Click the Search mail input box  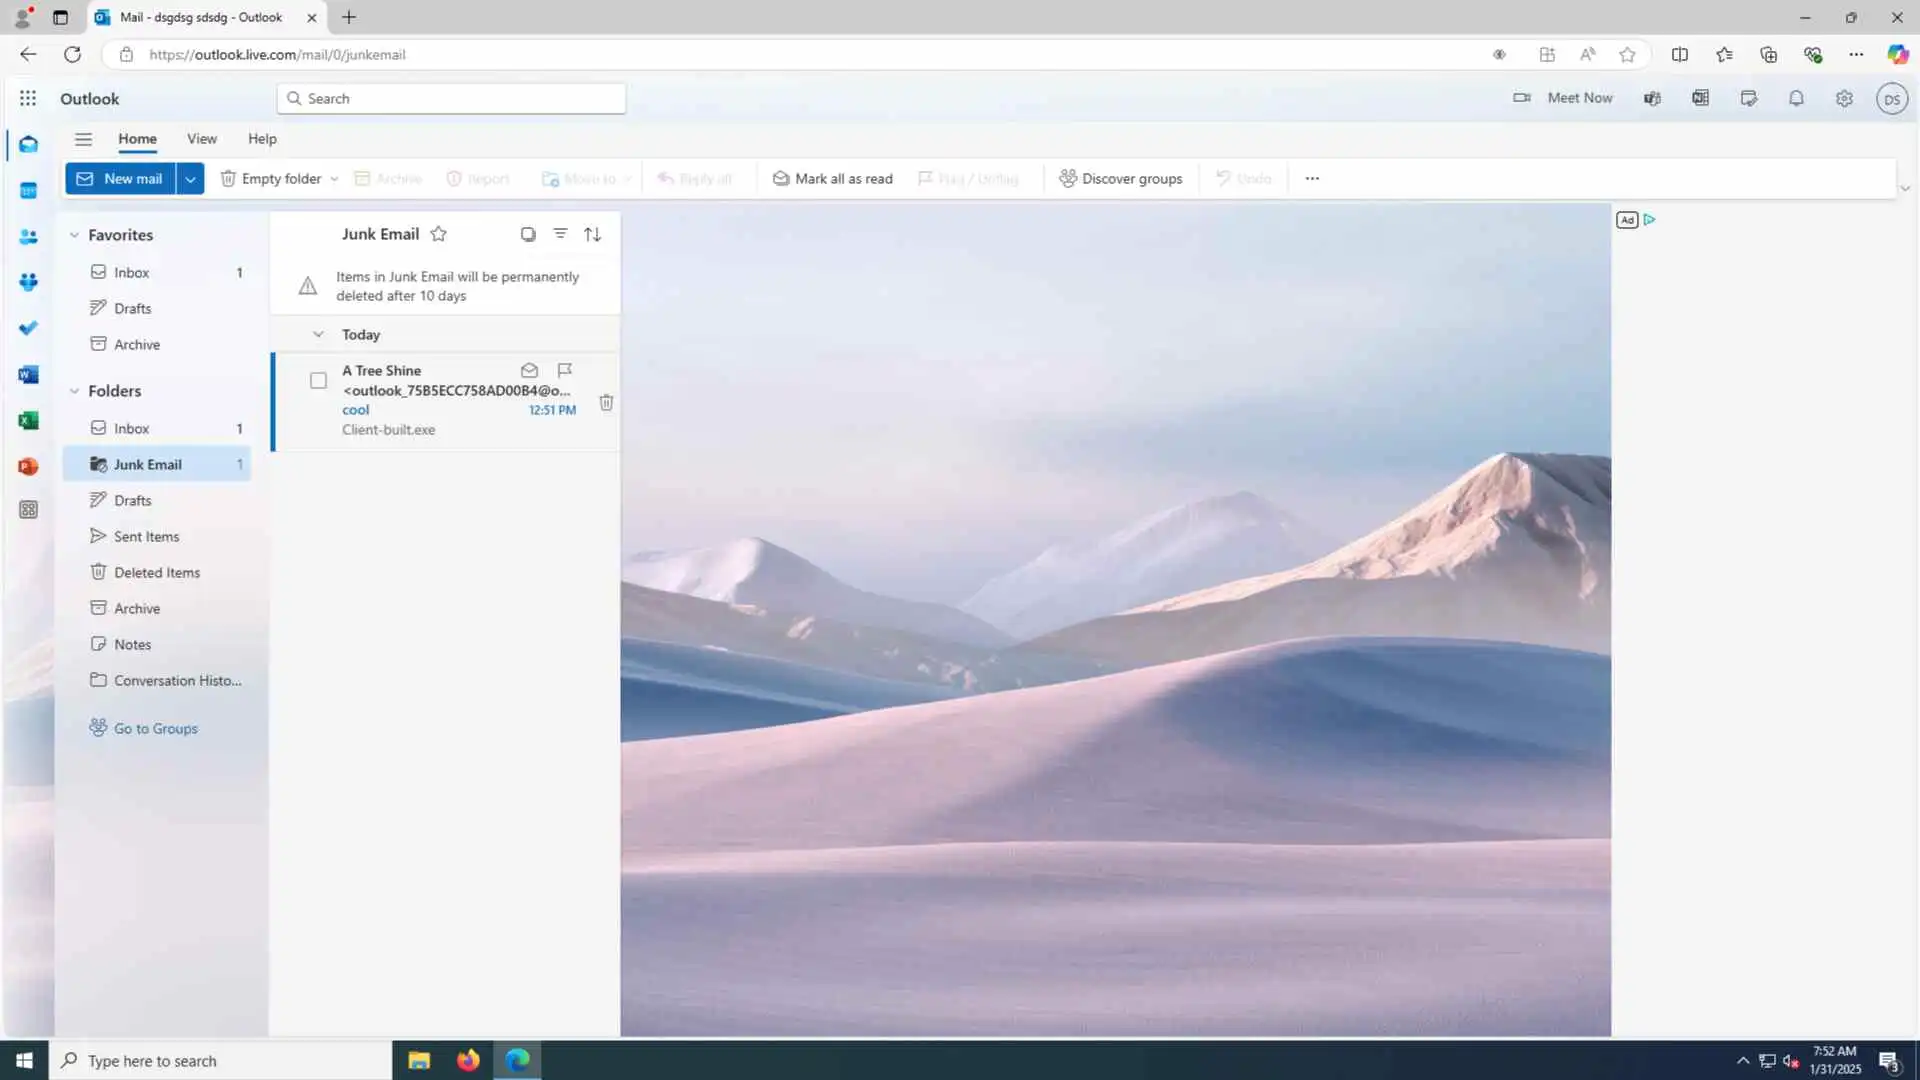point(452,98)
